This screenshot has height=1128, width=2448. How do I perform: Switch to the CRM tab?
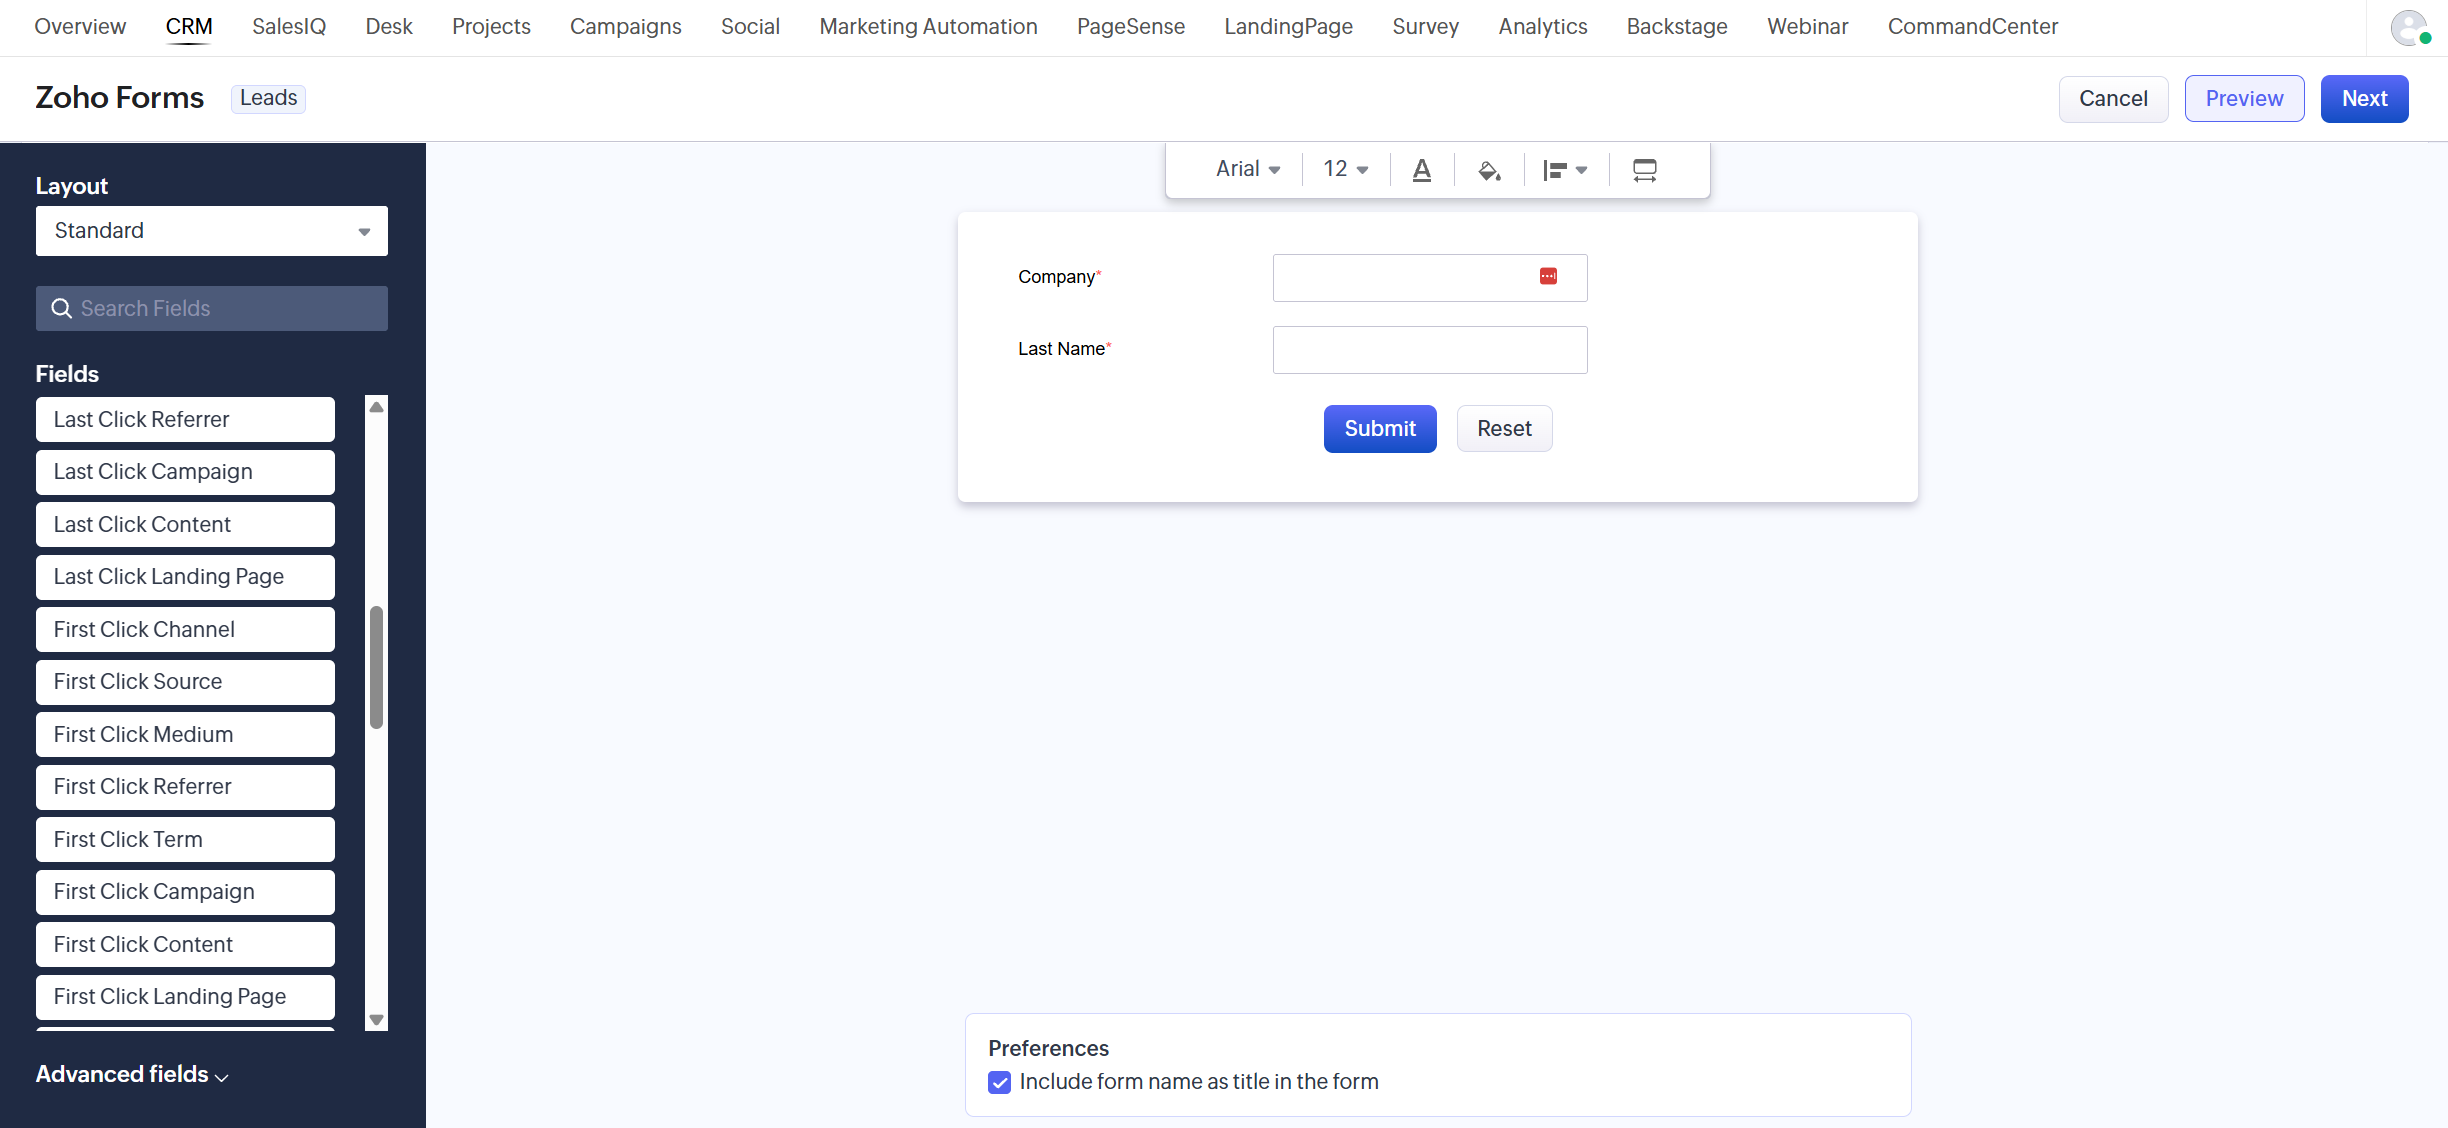[x=189, y=27]
